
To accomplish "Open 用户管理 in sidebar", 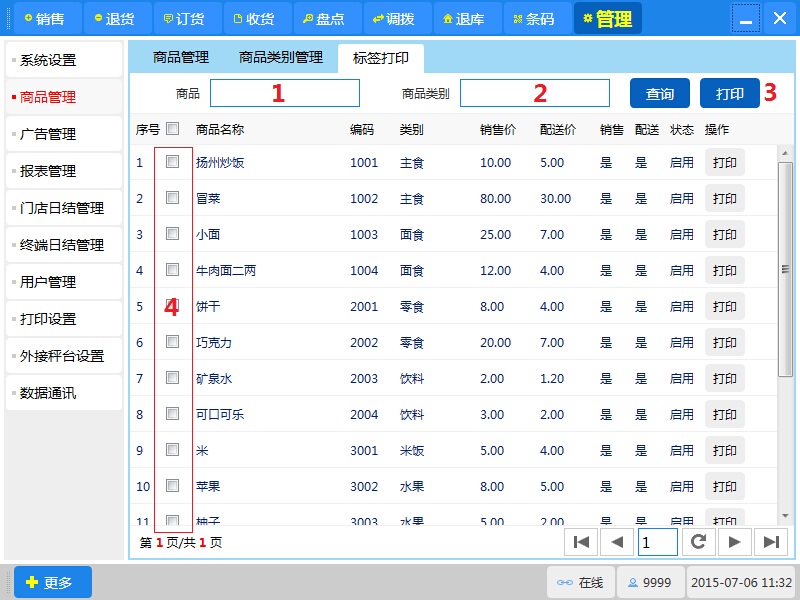I will pos(64,282).
